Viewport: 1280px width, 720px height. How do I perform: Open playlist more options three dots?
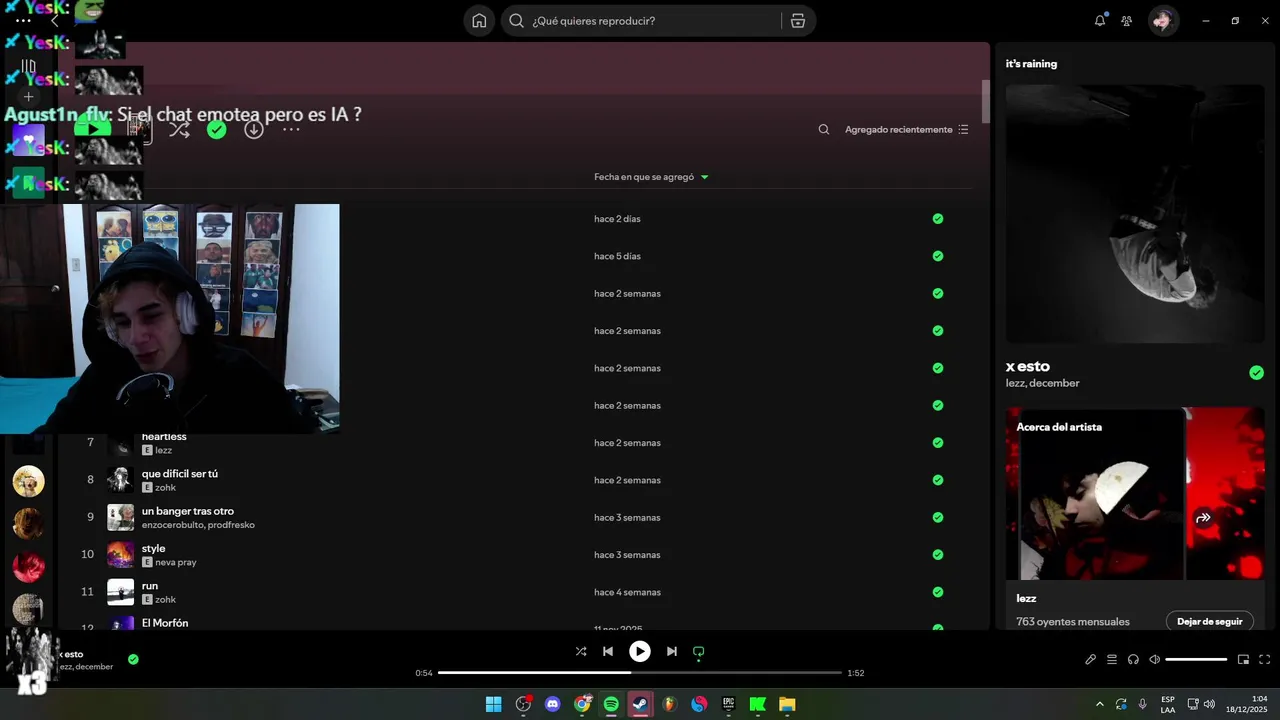tap(291, 129)
